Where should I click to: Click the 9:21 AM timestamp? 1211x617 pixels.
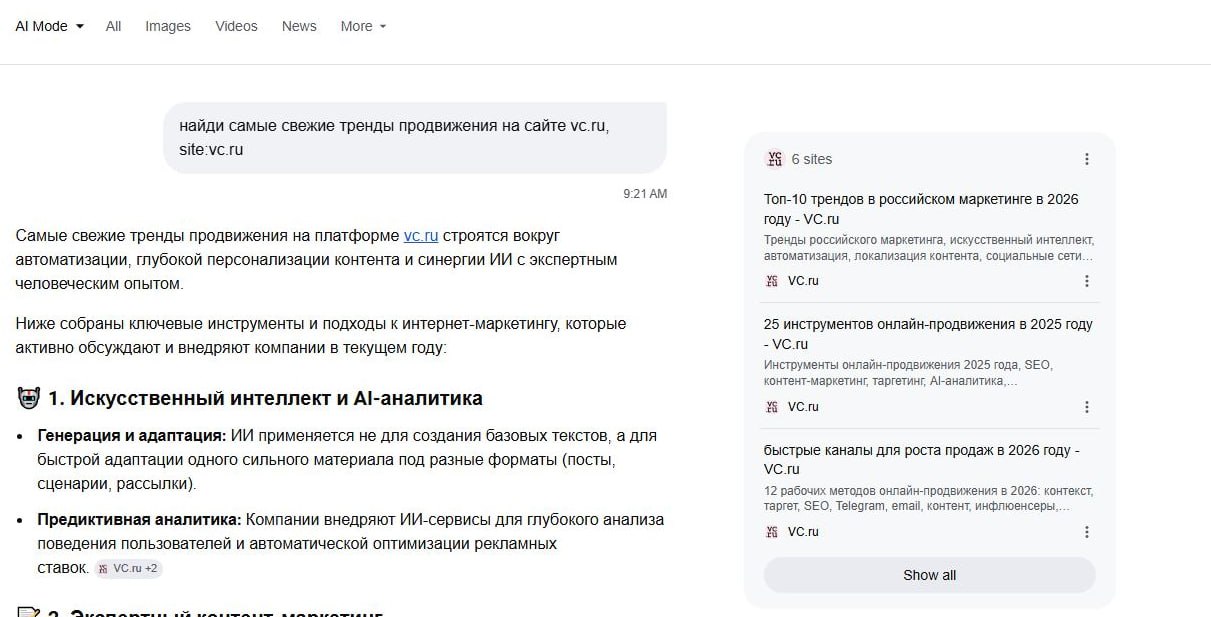pos(645,194)
